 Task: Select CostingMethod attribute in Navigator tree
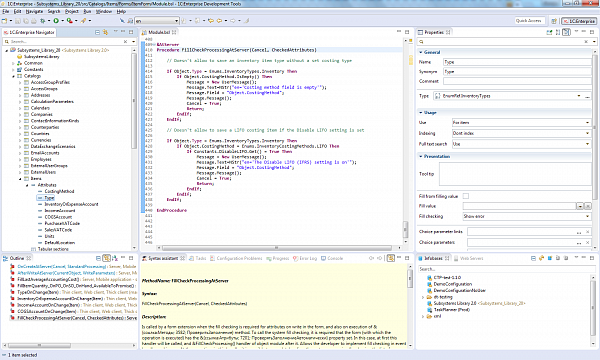click(x=59, y=191)
